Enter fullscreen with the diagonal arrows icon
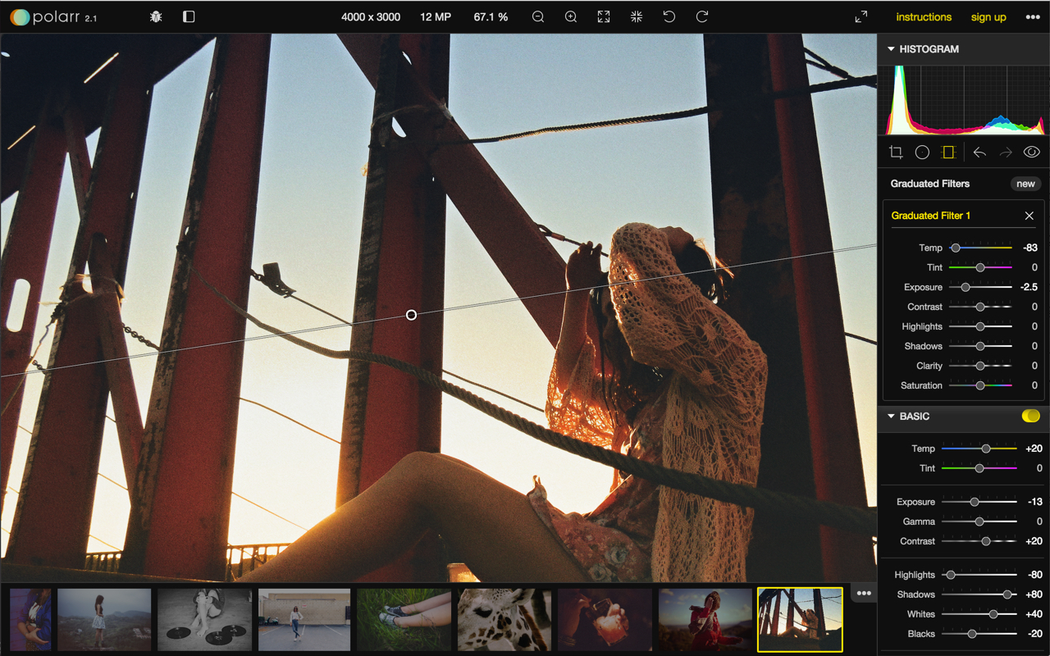 [x=861, y=17]
